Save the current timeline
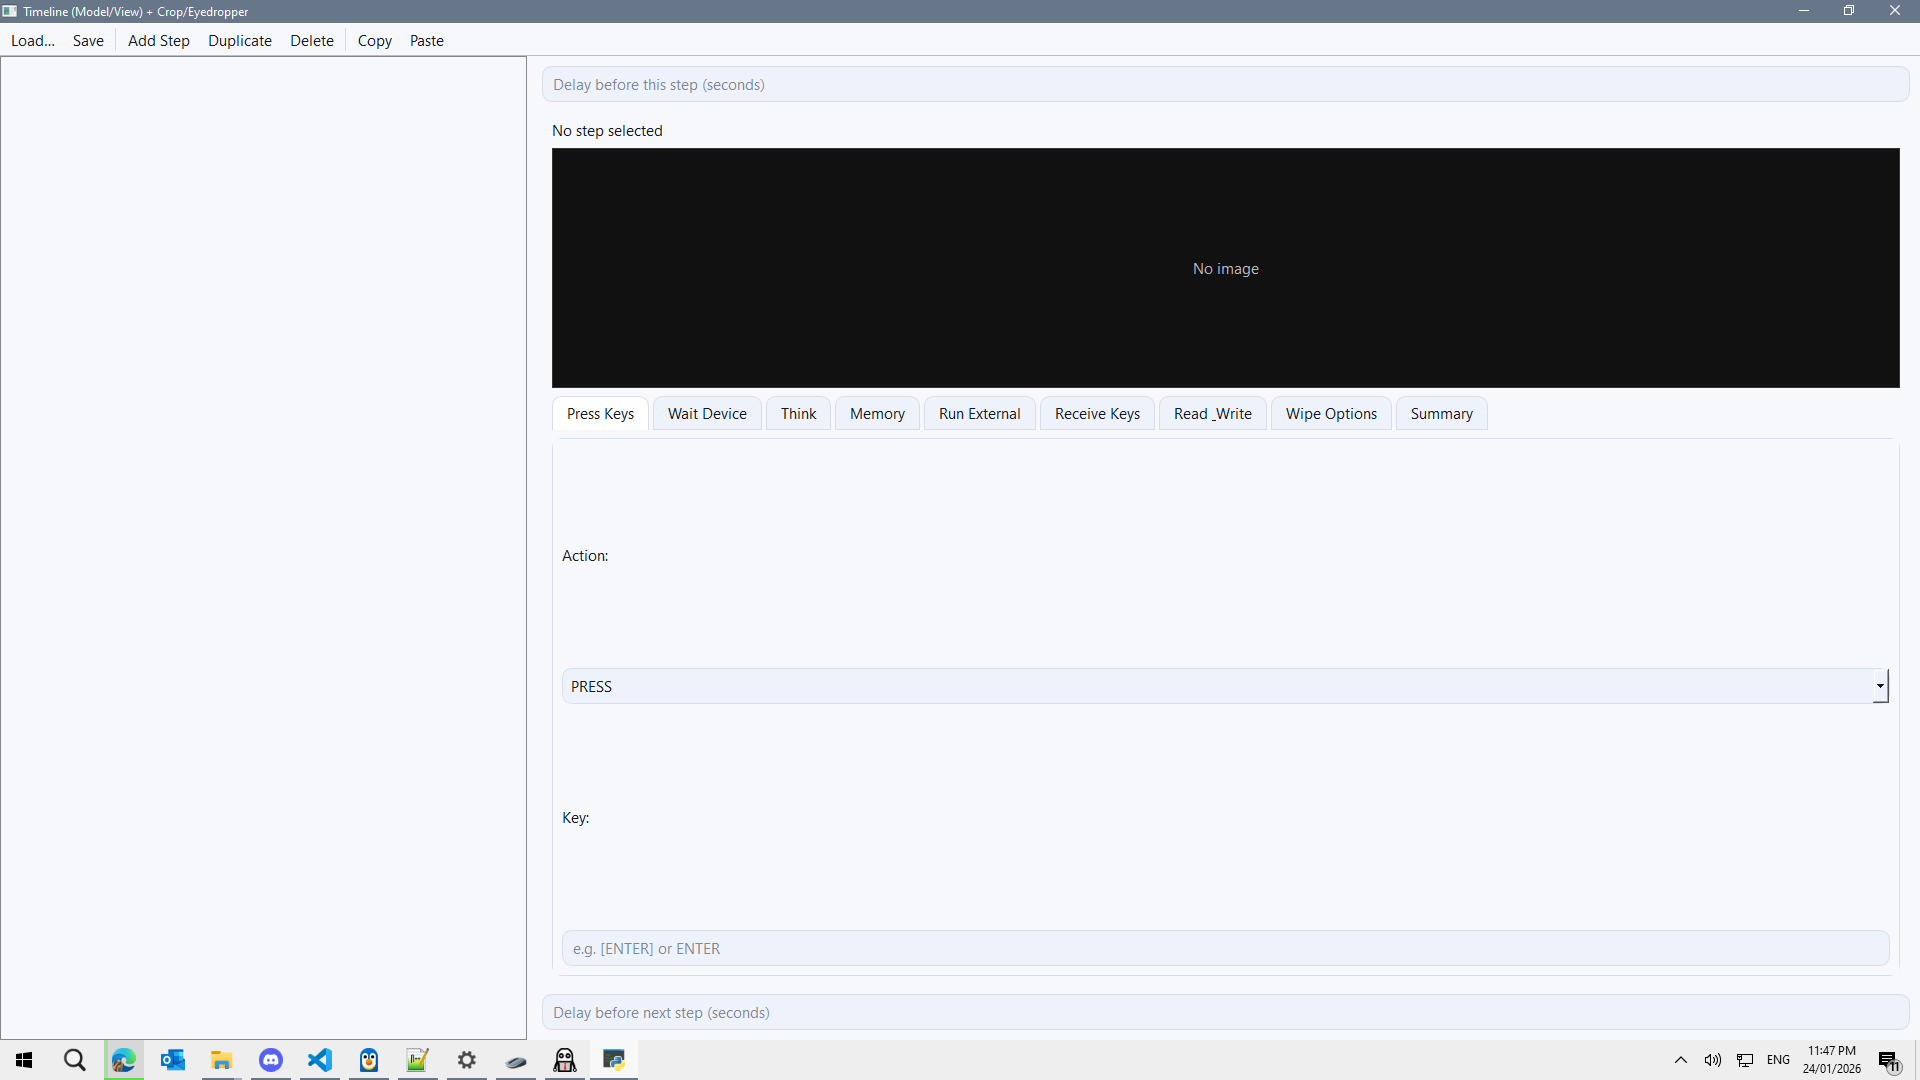This screenshot has height=1080, width=1920. (x=88, y=40)
